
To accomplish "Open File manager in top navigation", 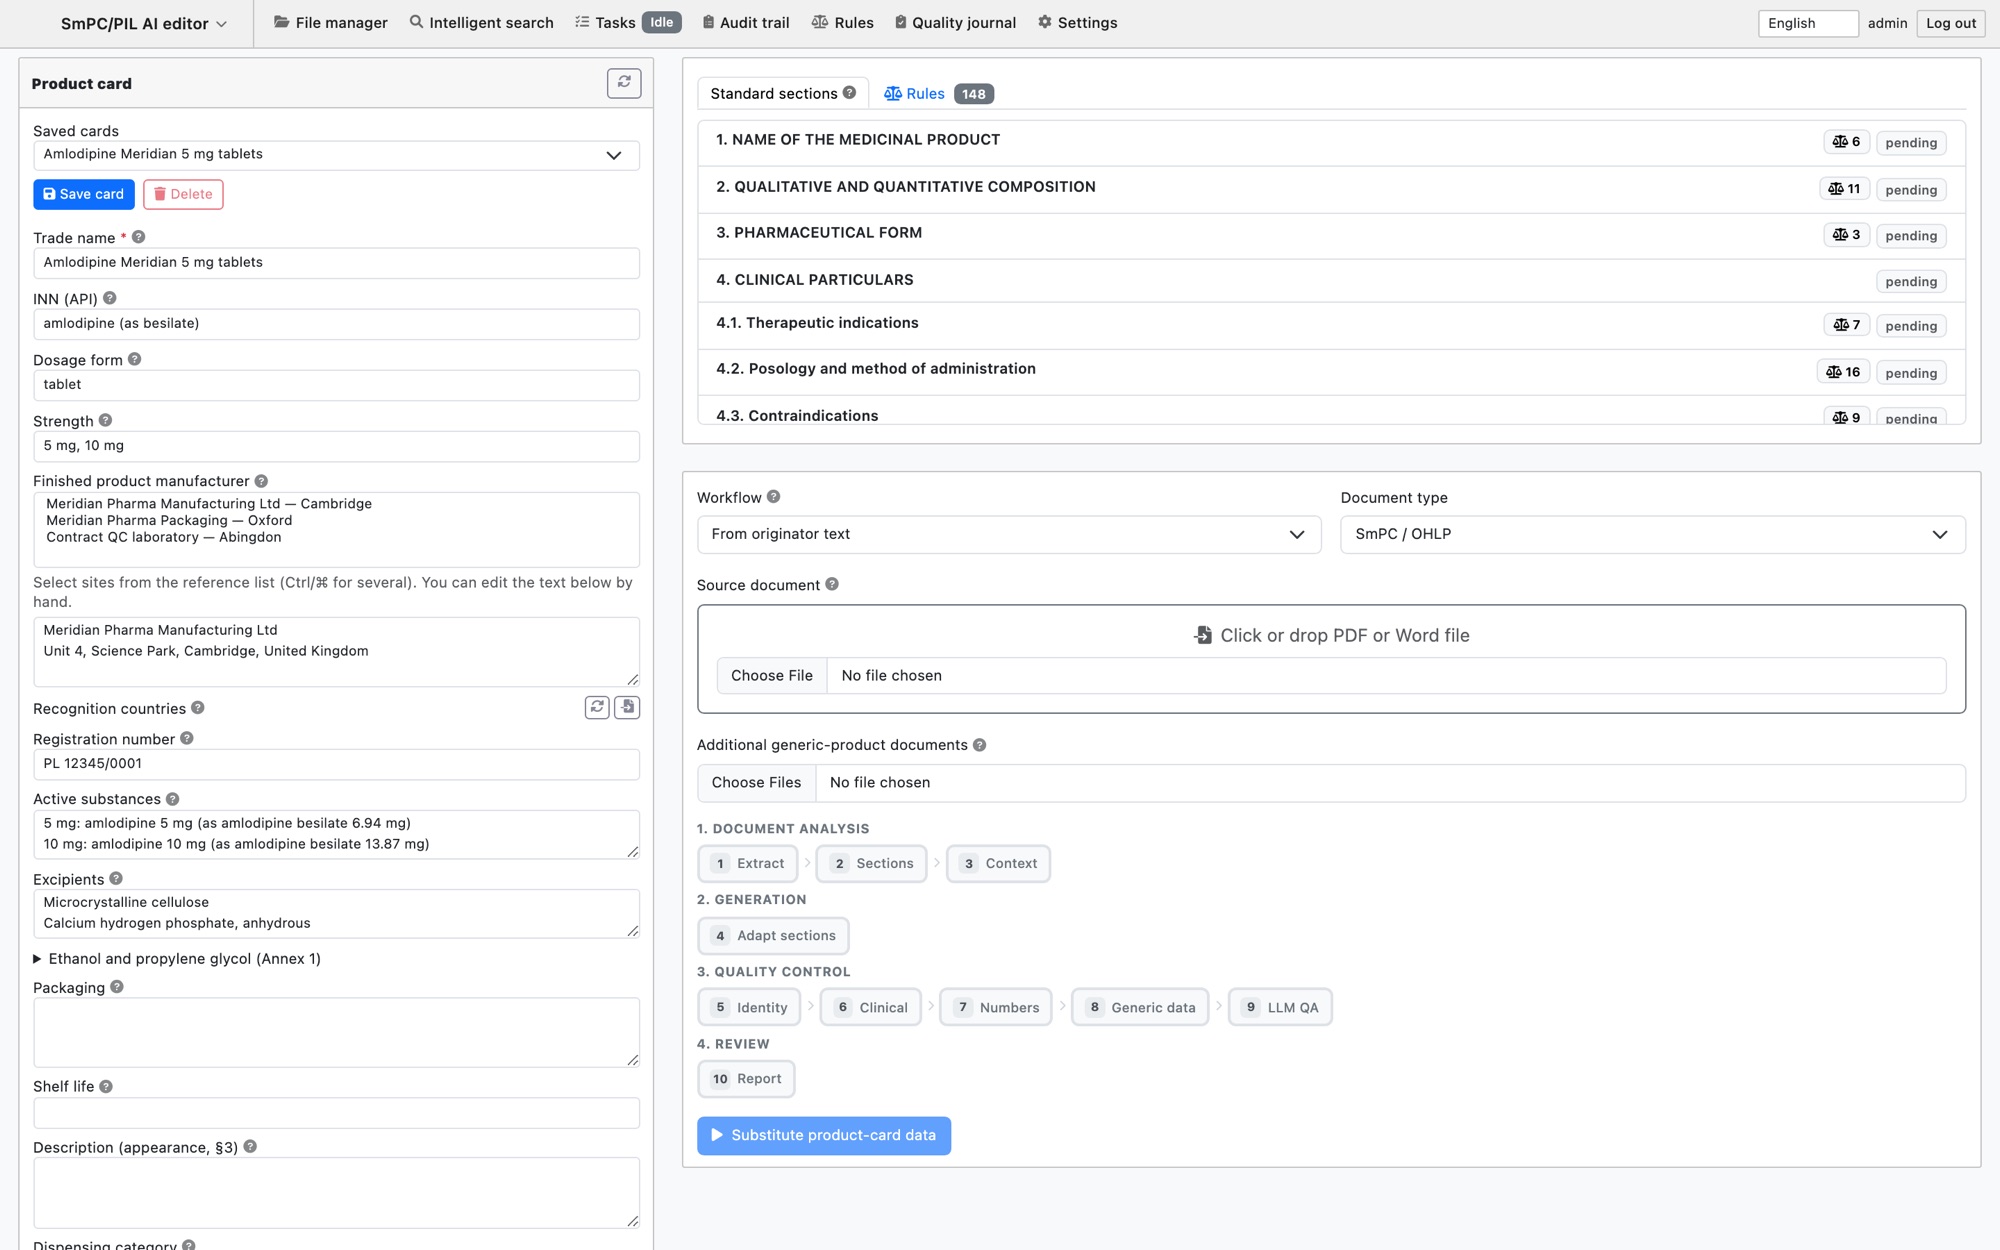I will tap(331, 22).
